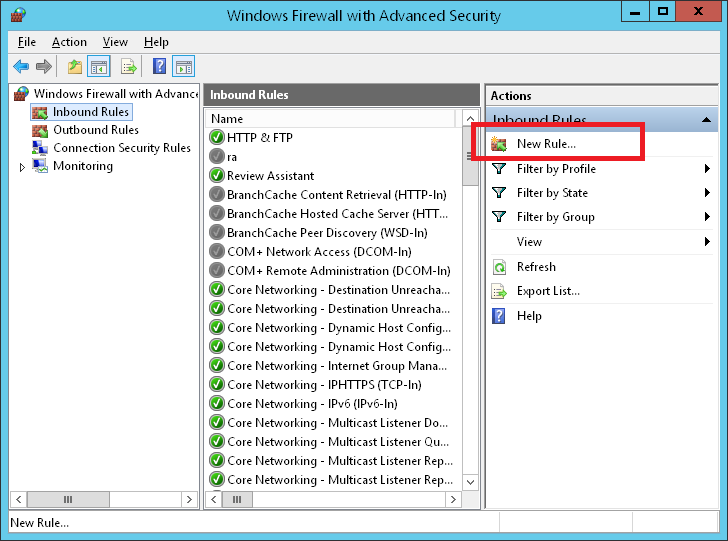Click rules list vertical scrollbar down arrow

point(470,482)
